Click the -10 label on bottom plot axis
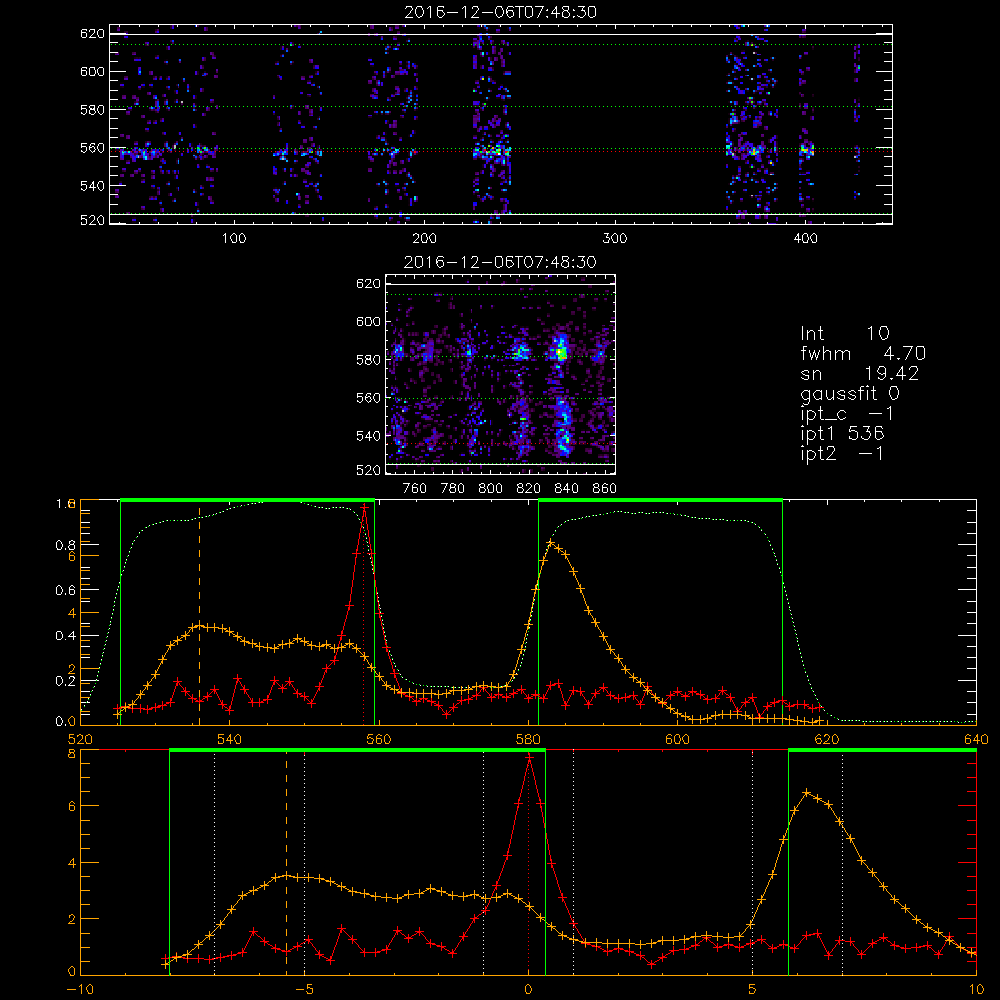Image resolution: width=1000 pixels, height=1000 pixels. (80, 989)
